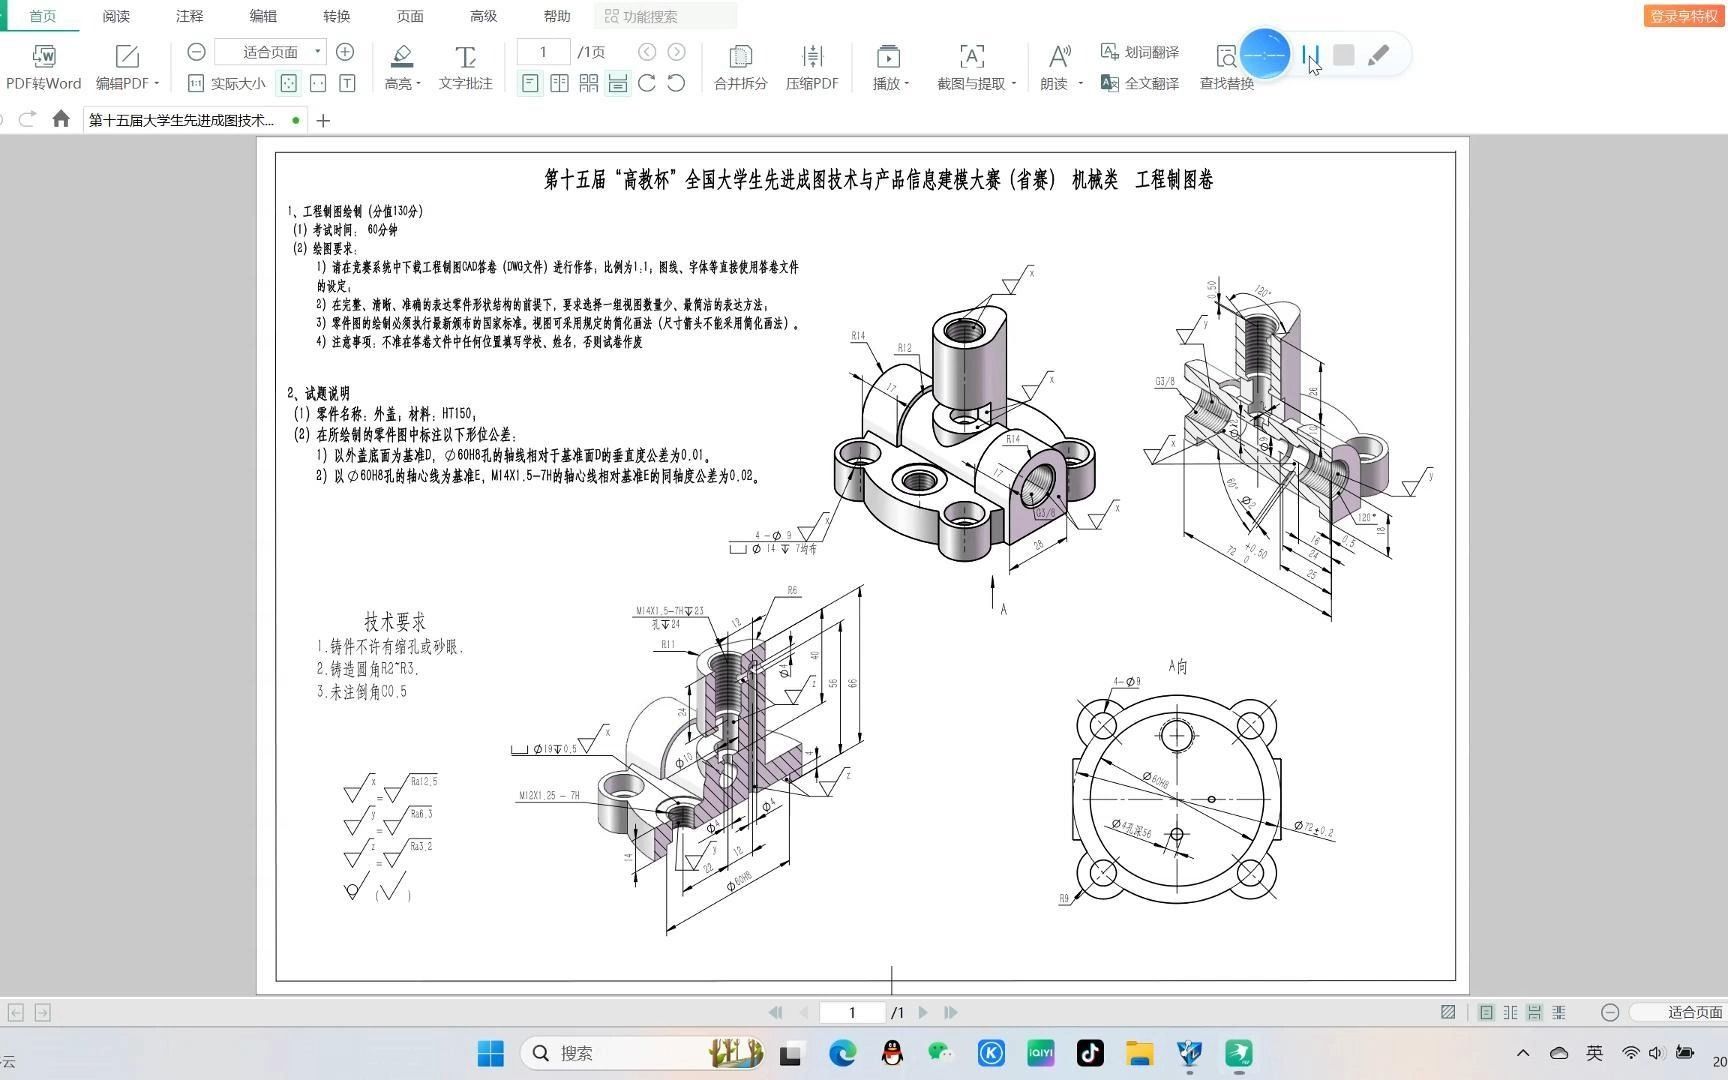This screenshot has width=1728, height=1080.
Task: Jump to last page in the bottom bar
Action: pyautogui.click(x=951, y=1013)
